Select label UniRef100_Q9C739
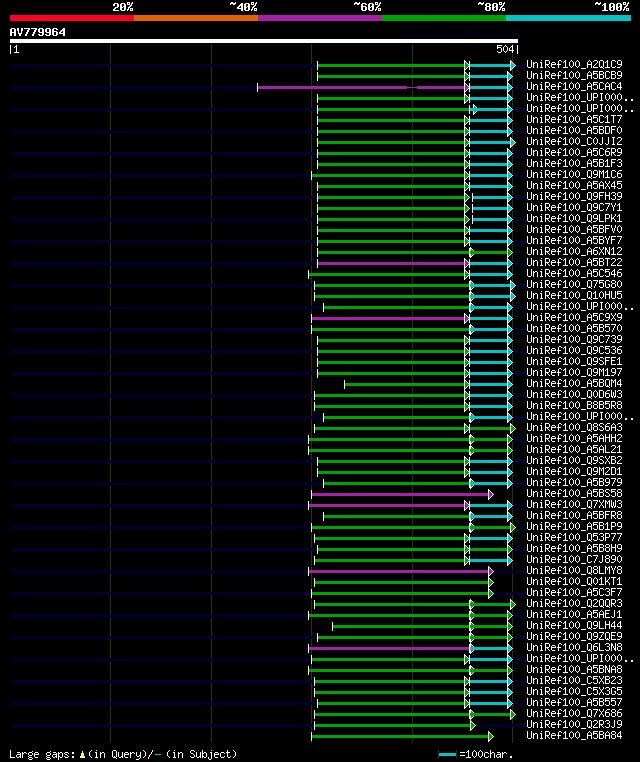 click(574, 339)
